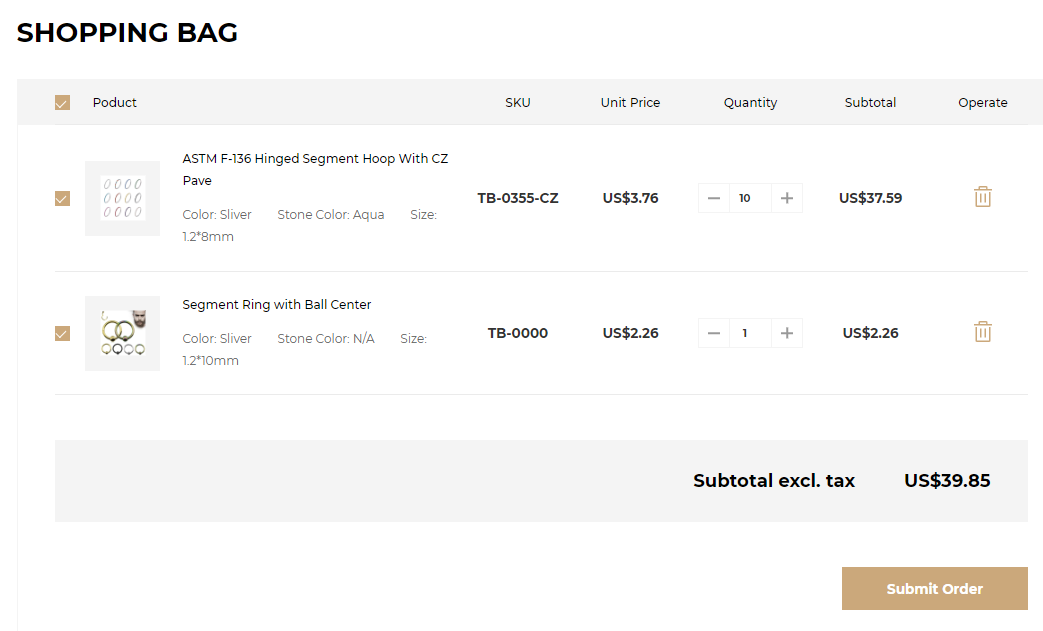Decrease quantity of the Hinged Segment Hoop

(x=713, y=198)
